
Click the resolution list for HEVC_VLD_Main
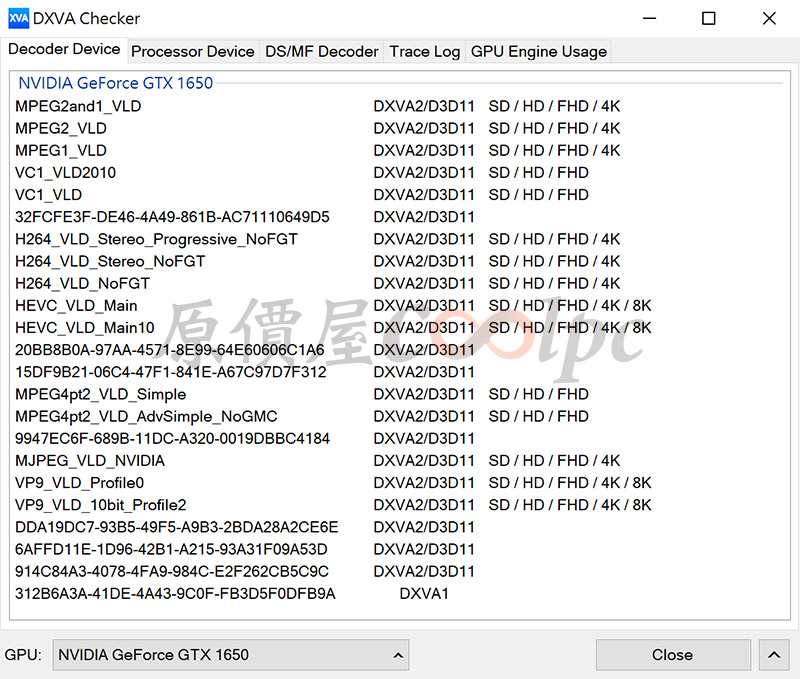pos(570,306)
